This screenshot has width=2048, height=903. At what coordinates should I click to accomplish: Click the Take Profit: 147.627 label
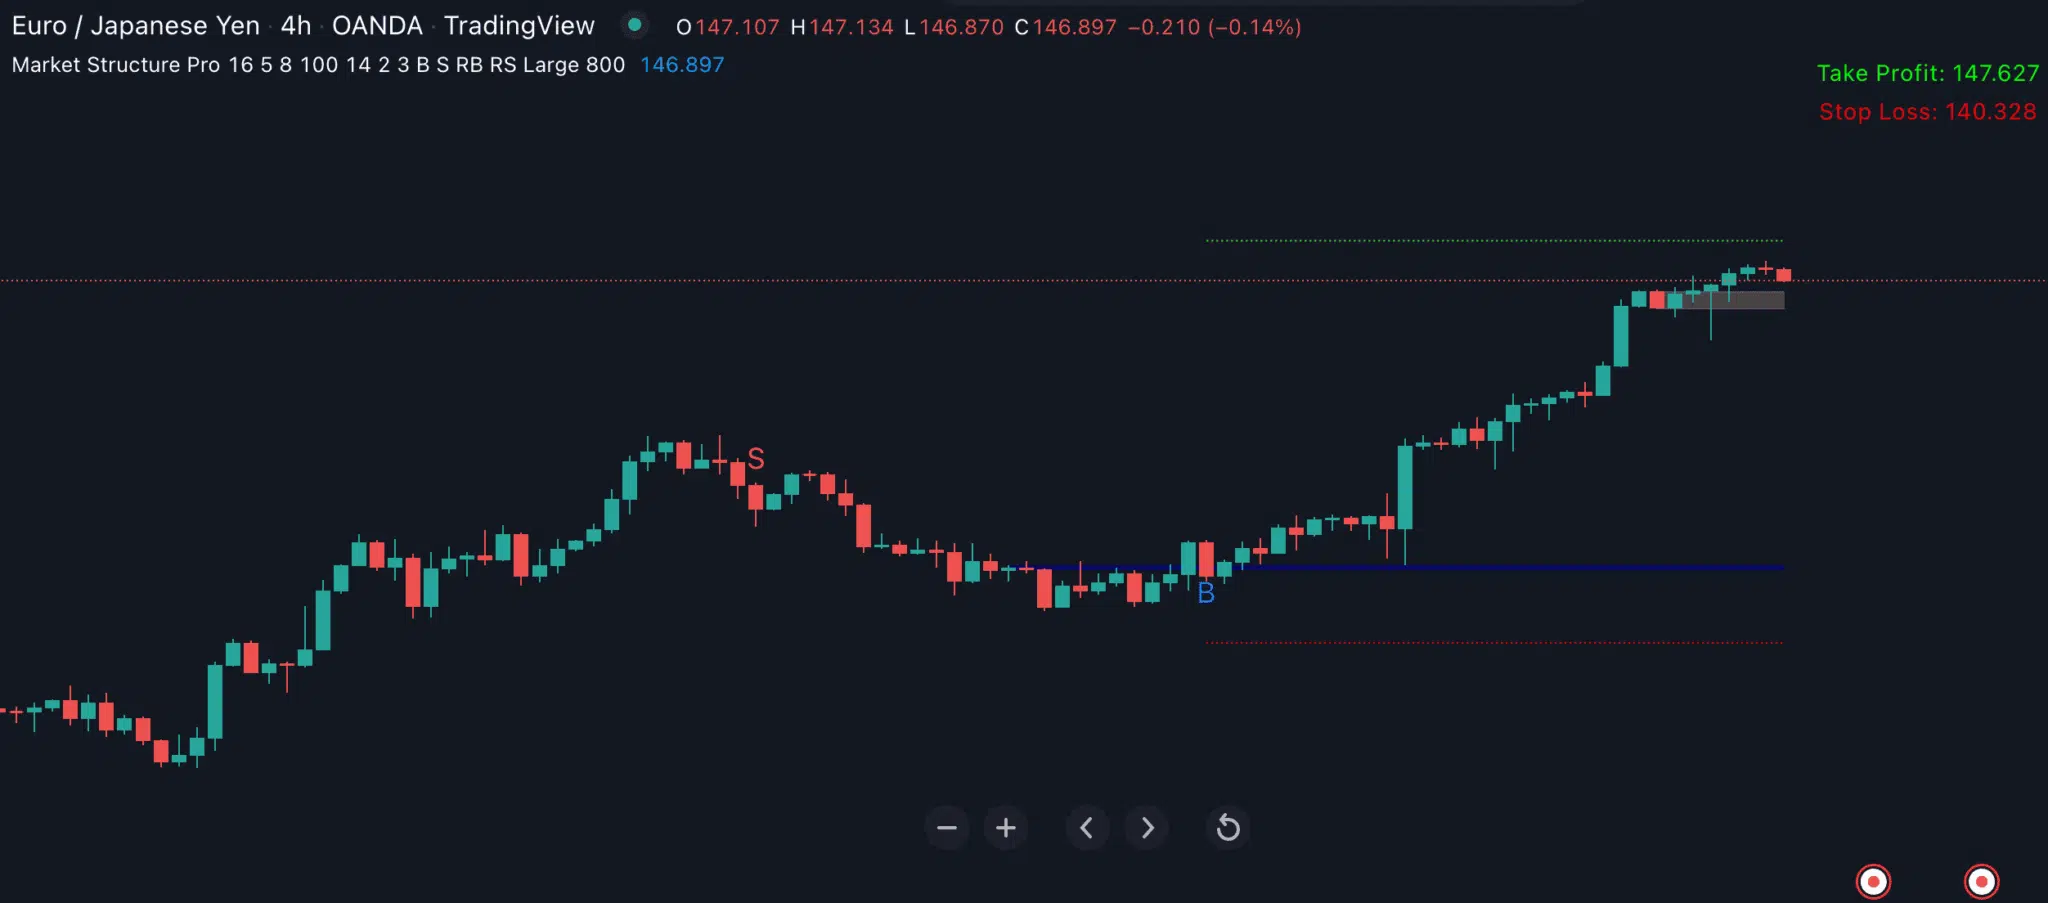tap(1927, 73)
